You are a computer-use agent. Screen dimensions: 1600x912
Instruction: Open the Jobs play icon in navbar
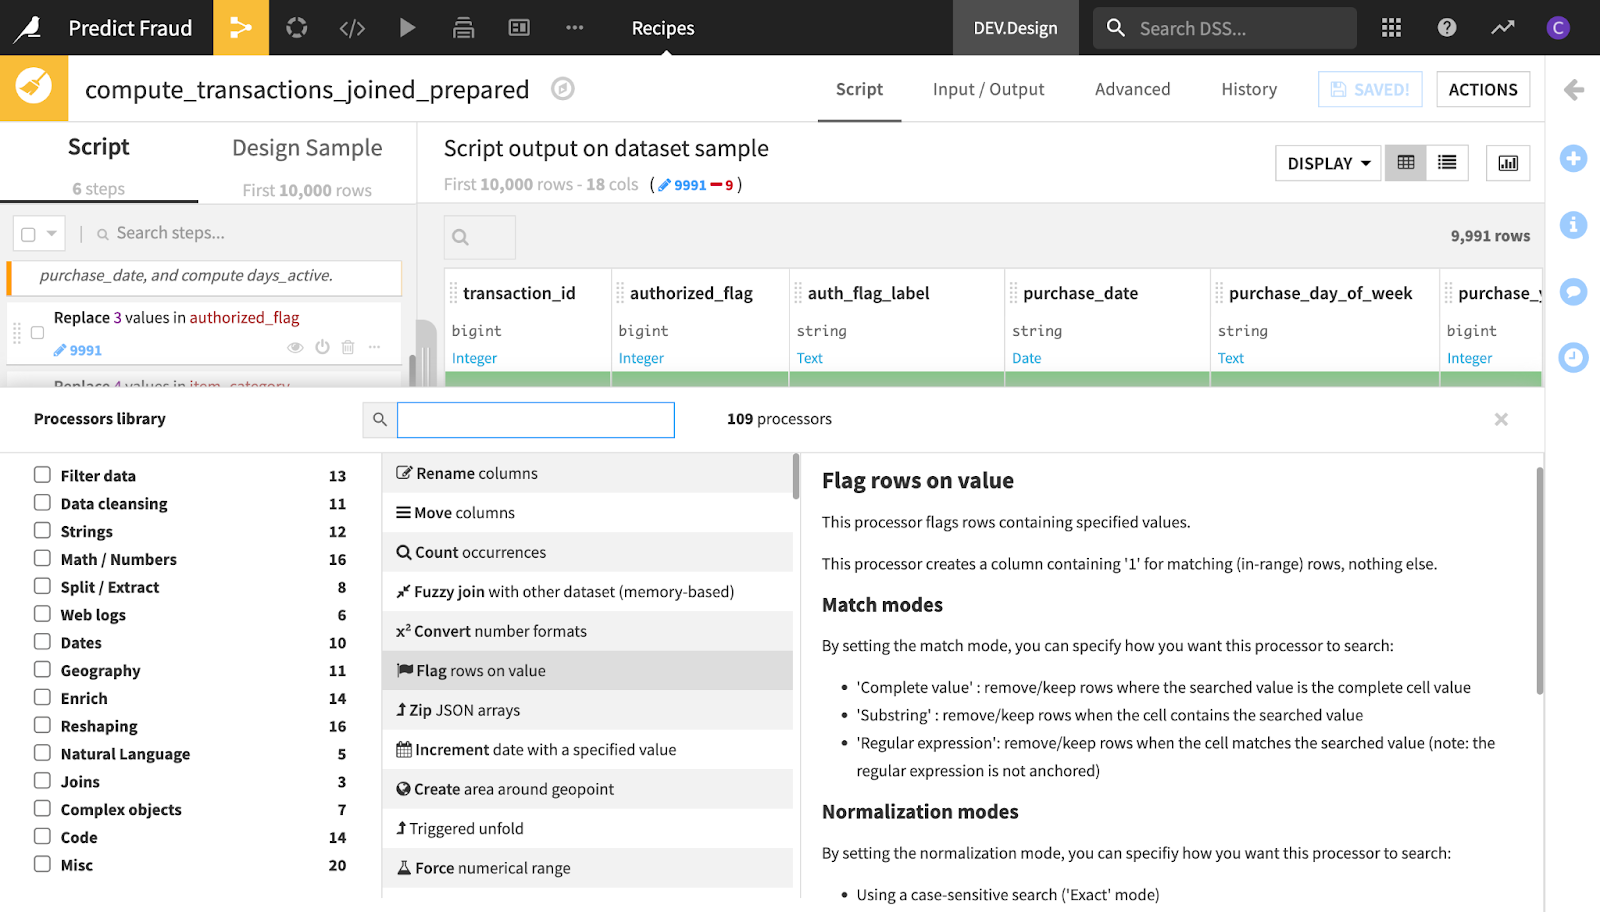[x=407, y=28]
